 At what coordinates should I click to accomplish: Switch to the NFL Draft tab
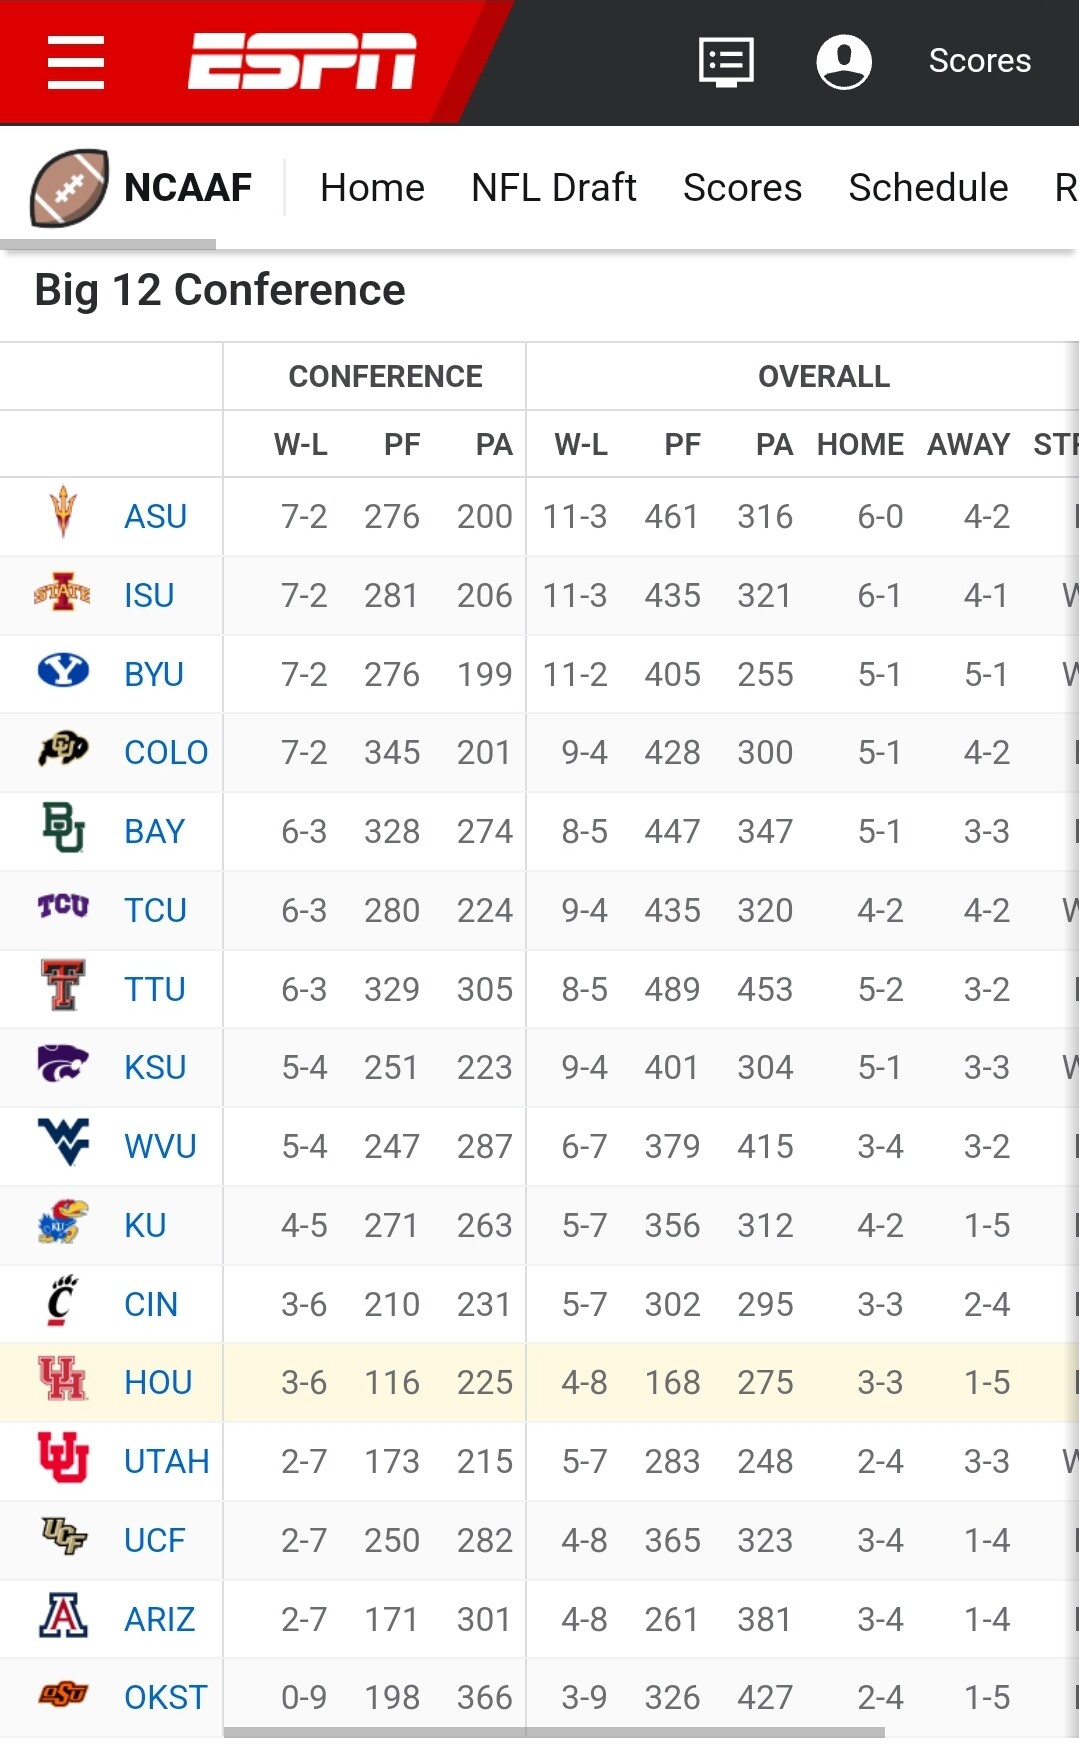click(x=553, y=188)
